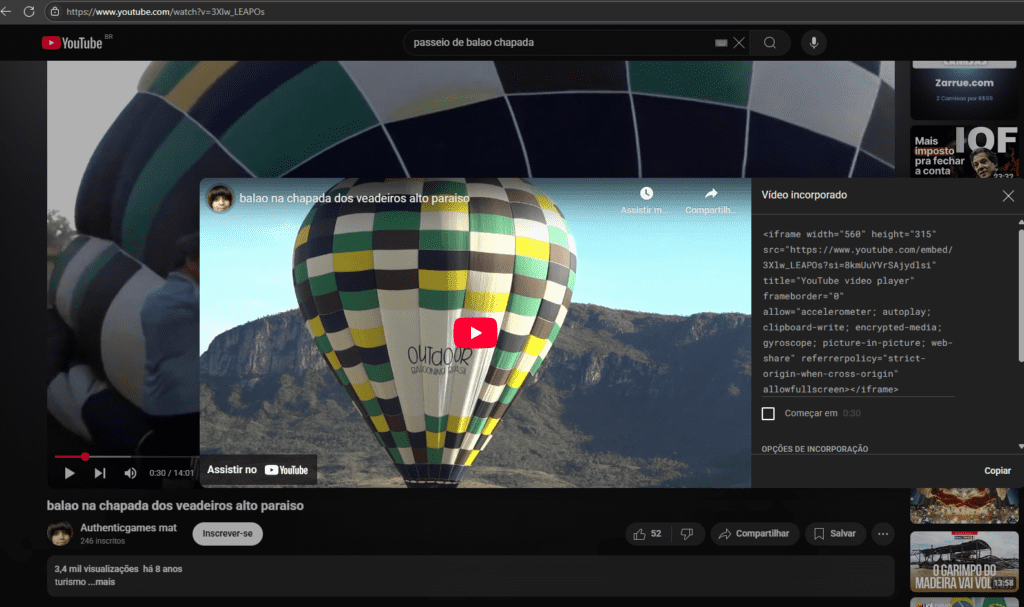Click the magnifier search button

770,42
